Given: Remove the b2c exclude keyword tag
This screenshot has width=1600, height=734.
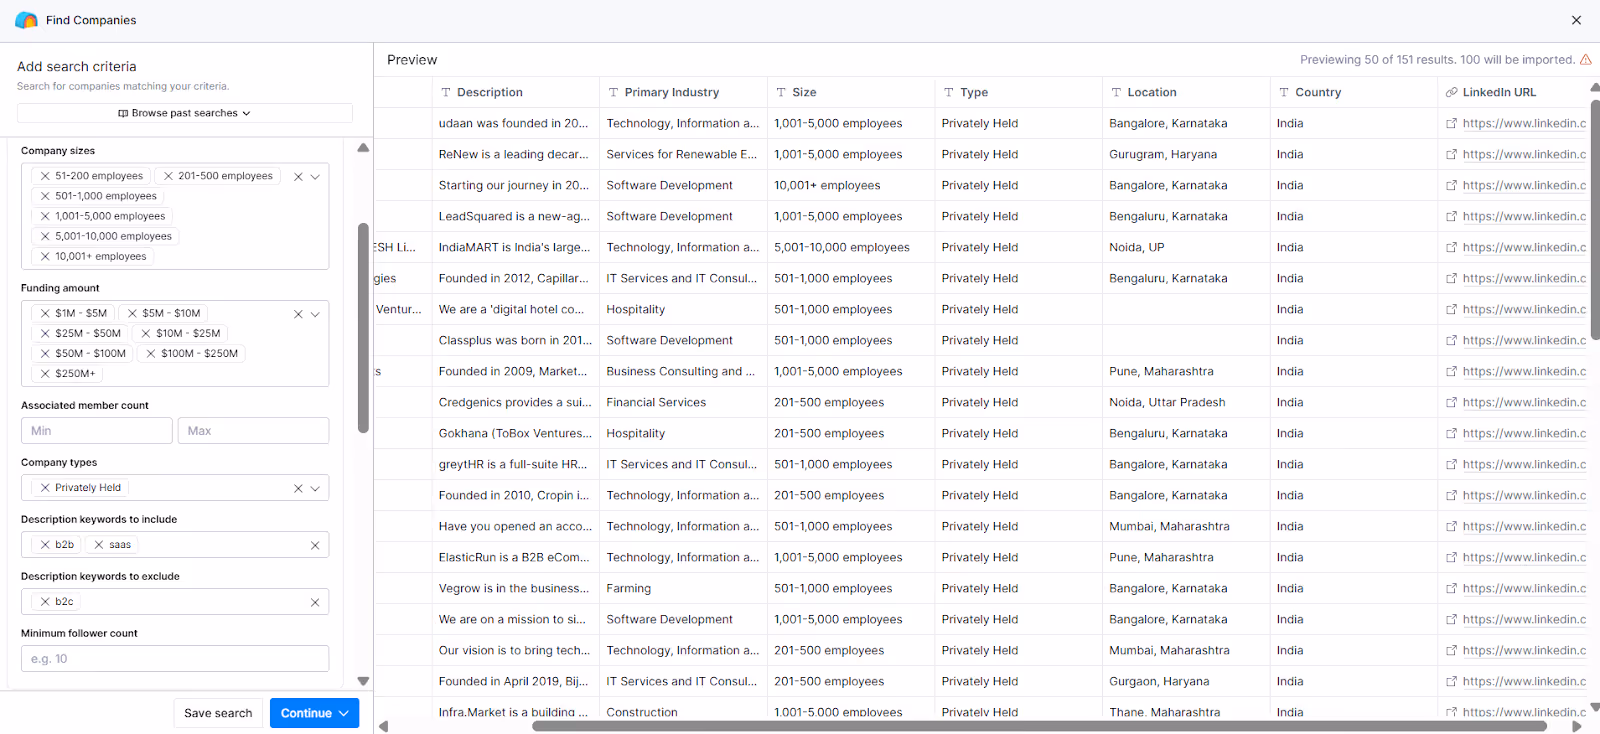Looking at the screenshot, I should (45, 602).
